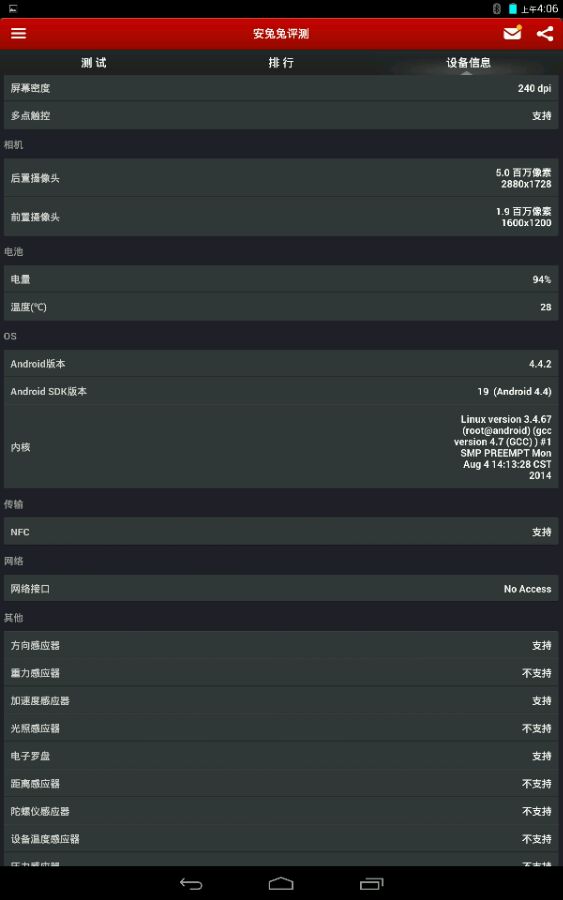The image size is (563, 900).
Task: Tap the Bluetooth status bar icon
Action: [x=497, y=9]
